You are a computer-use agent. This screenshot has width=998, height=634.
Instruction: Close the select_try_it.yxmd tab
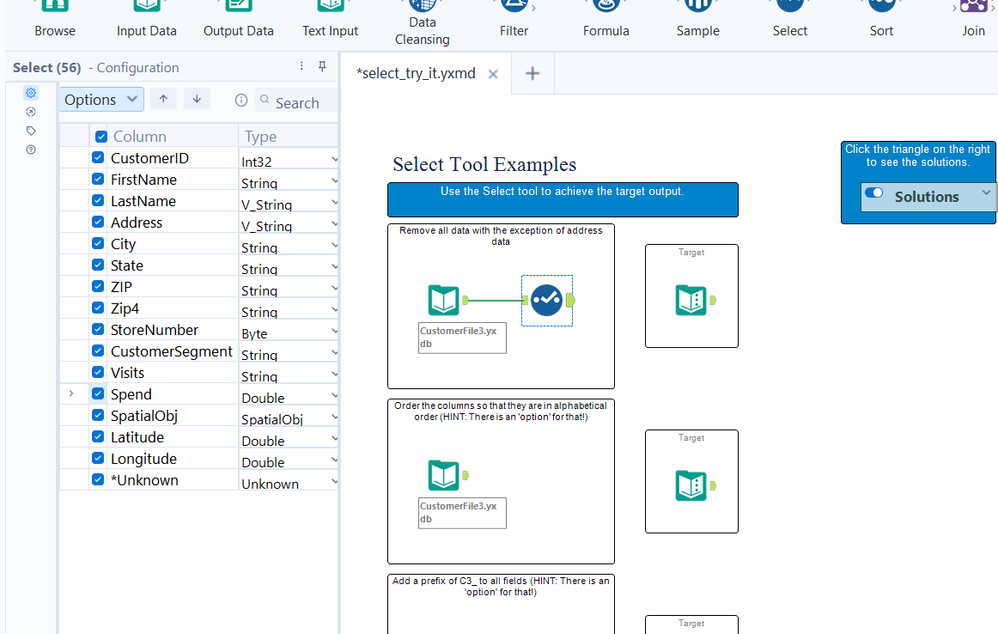click(x=493, y=74)
